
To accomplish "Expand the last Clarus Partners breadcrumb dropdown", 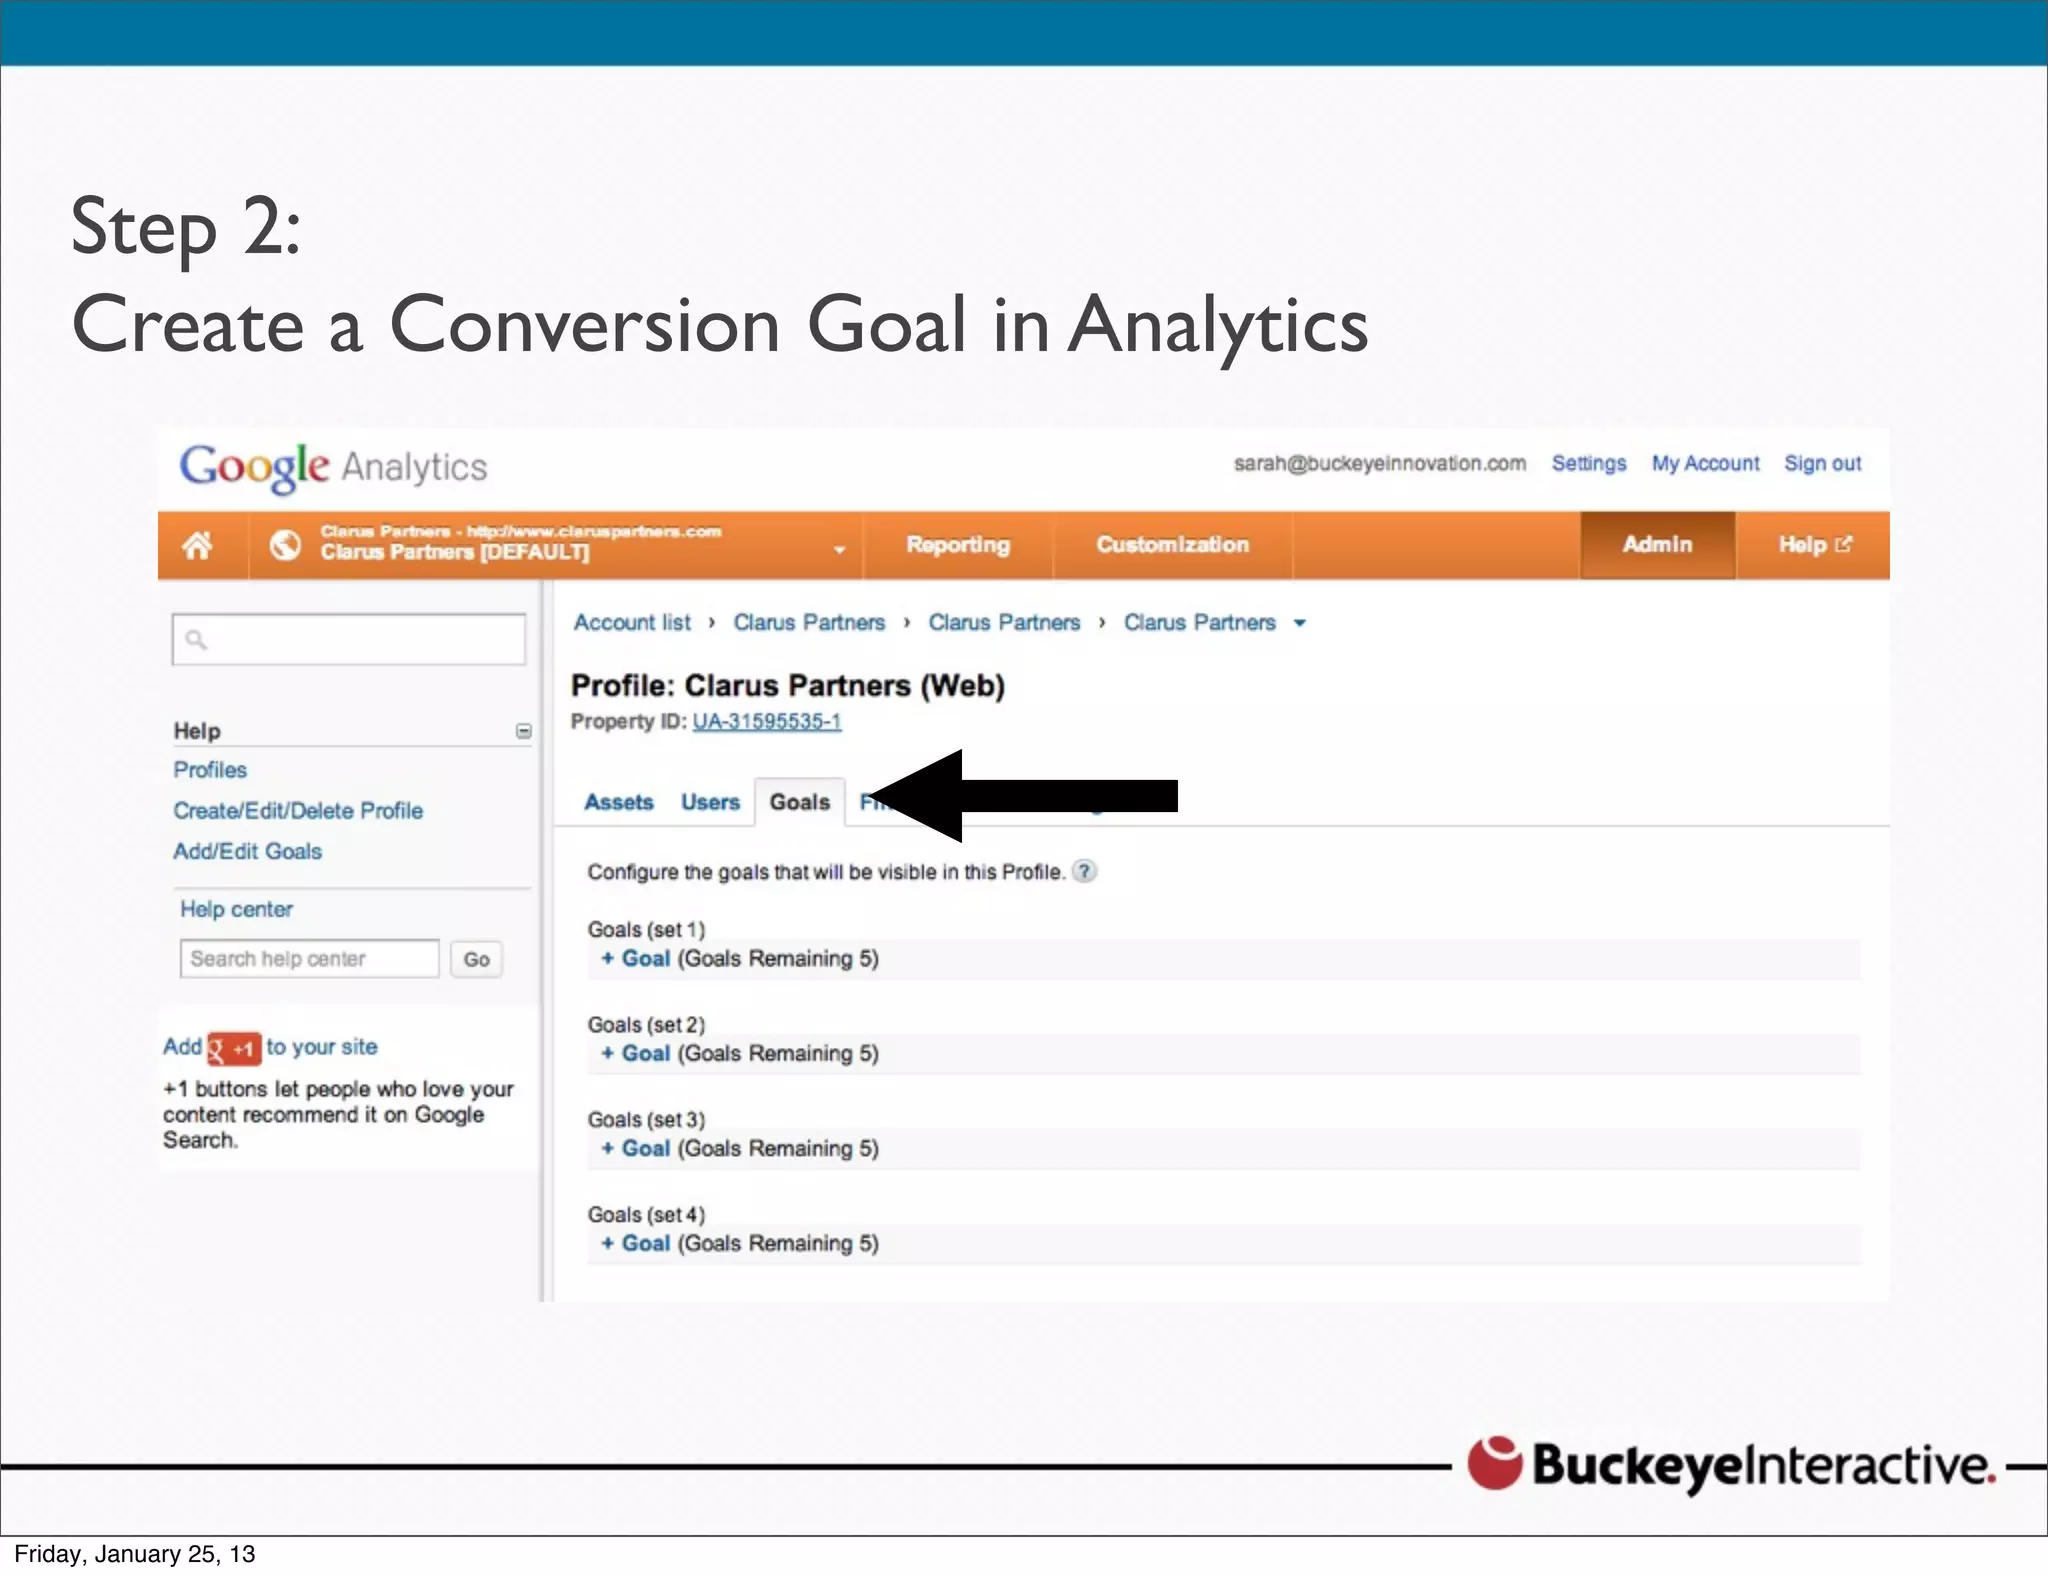I will click(x=1299, y=623).
